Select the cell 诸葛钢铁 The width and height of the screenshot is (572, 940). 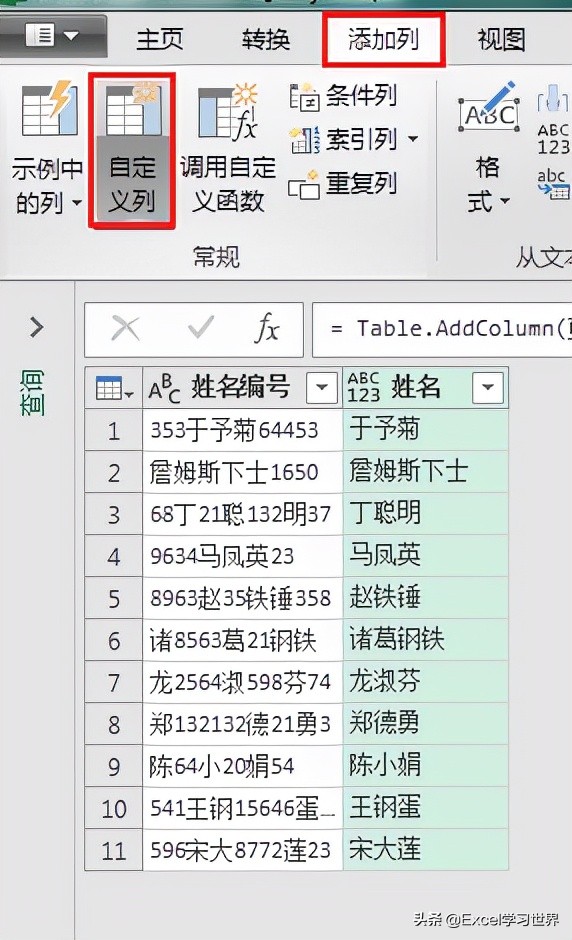[425, 640]
